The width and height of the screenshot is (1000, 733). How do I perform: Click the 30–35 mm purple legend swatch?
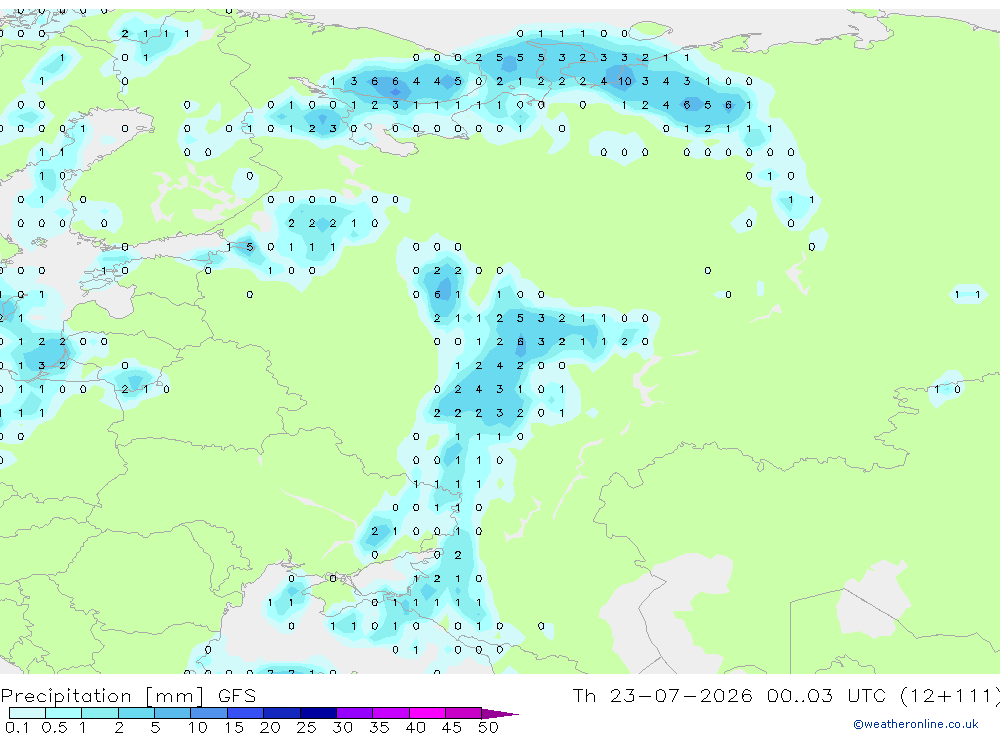pyautogui.click(x=355, y=713)
